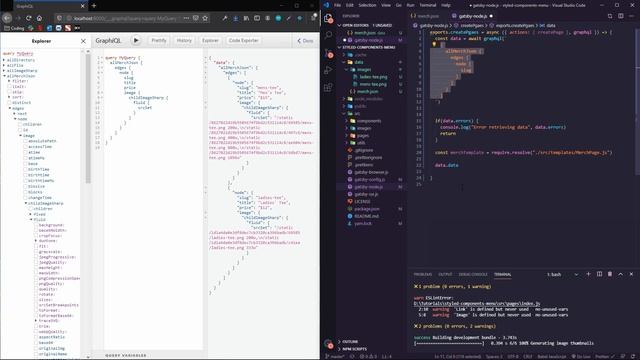The height and width of the screenshot is (360, 640).
Task: Show the lightbulb code action in the editor
Action: (434, 44)
